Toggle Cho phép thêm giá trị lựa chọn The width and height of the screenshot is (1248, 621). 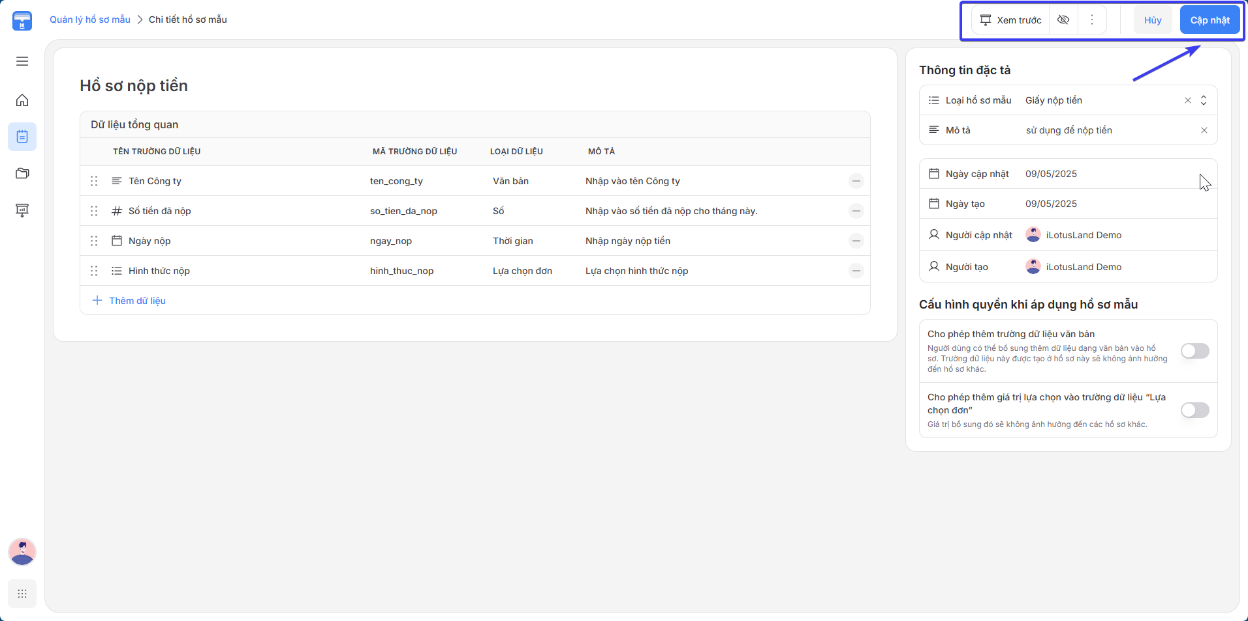coord(1195,410)
